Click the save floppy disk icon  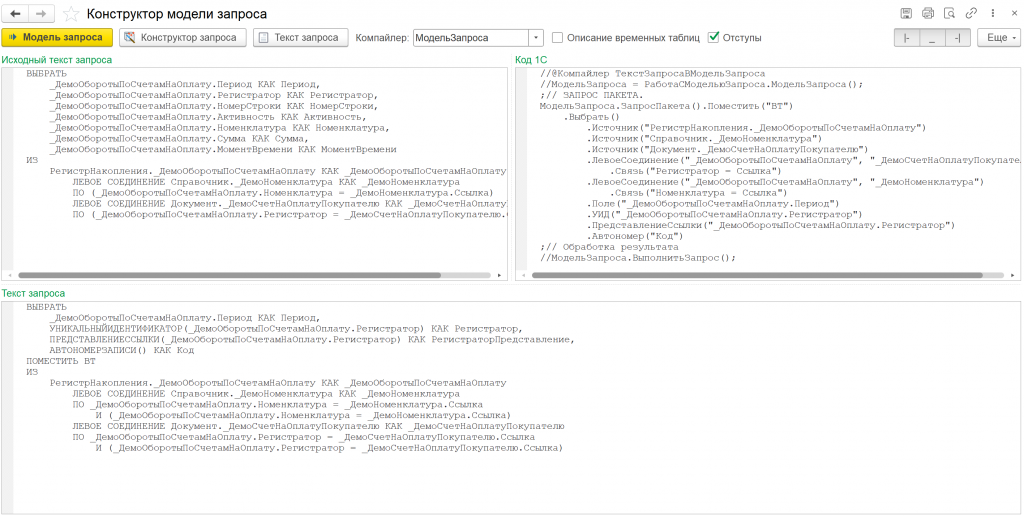906,13
